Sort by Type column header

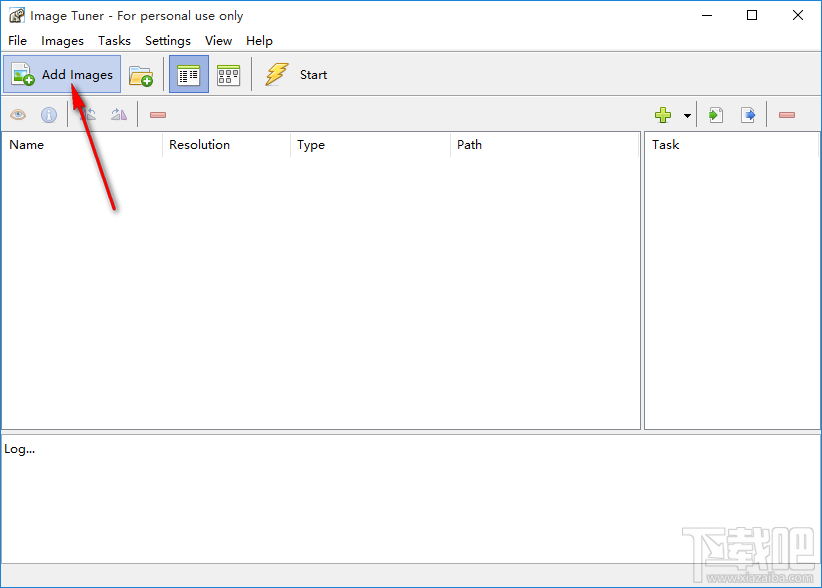pyautogui.click(x=370, y=145)
